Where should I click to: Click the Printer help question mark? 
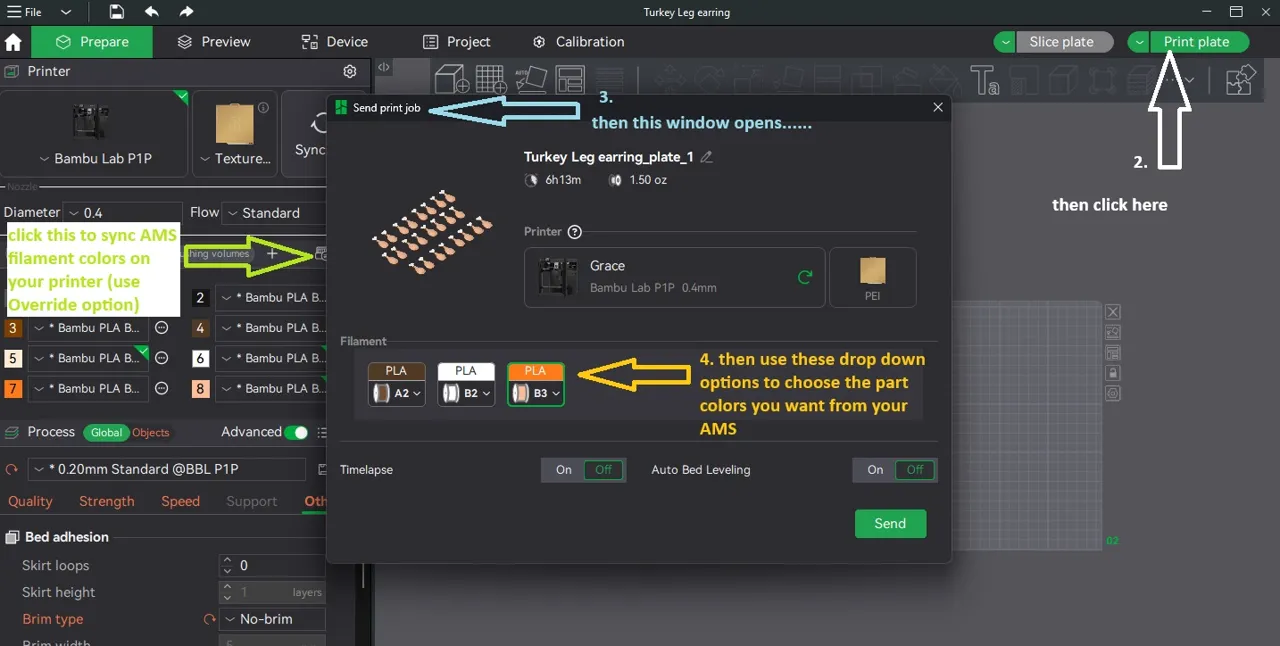click(x=574, y=232)
